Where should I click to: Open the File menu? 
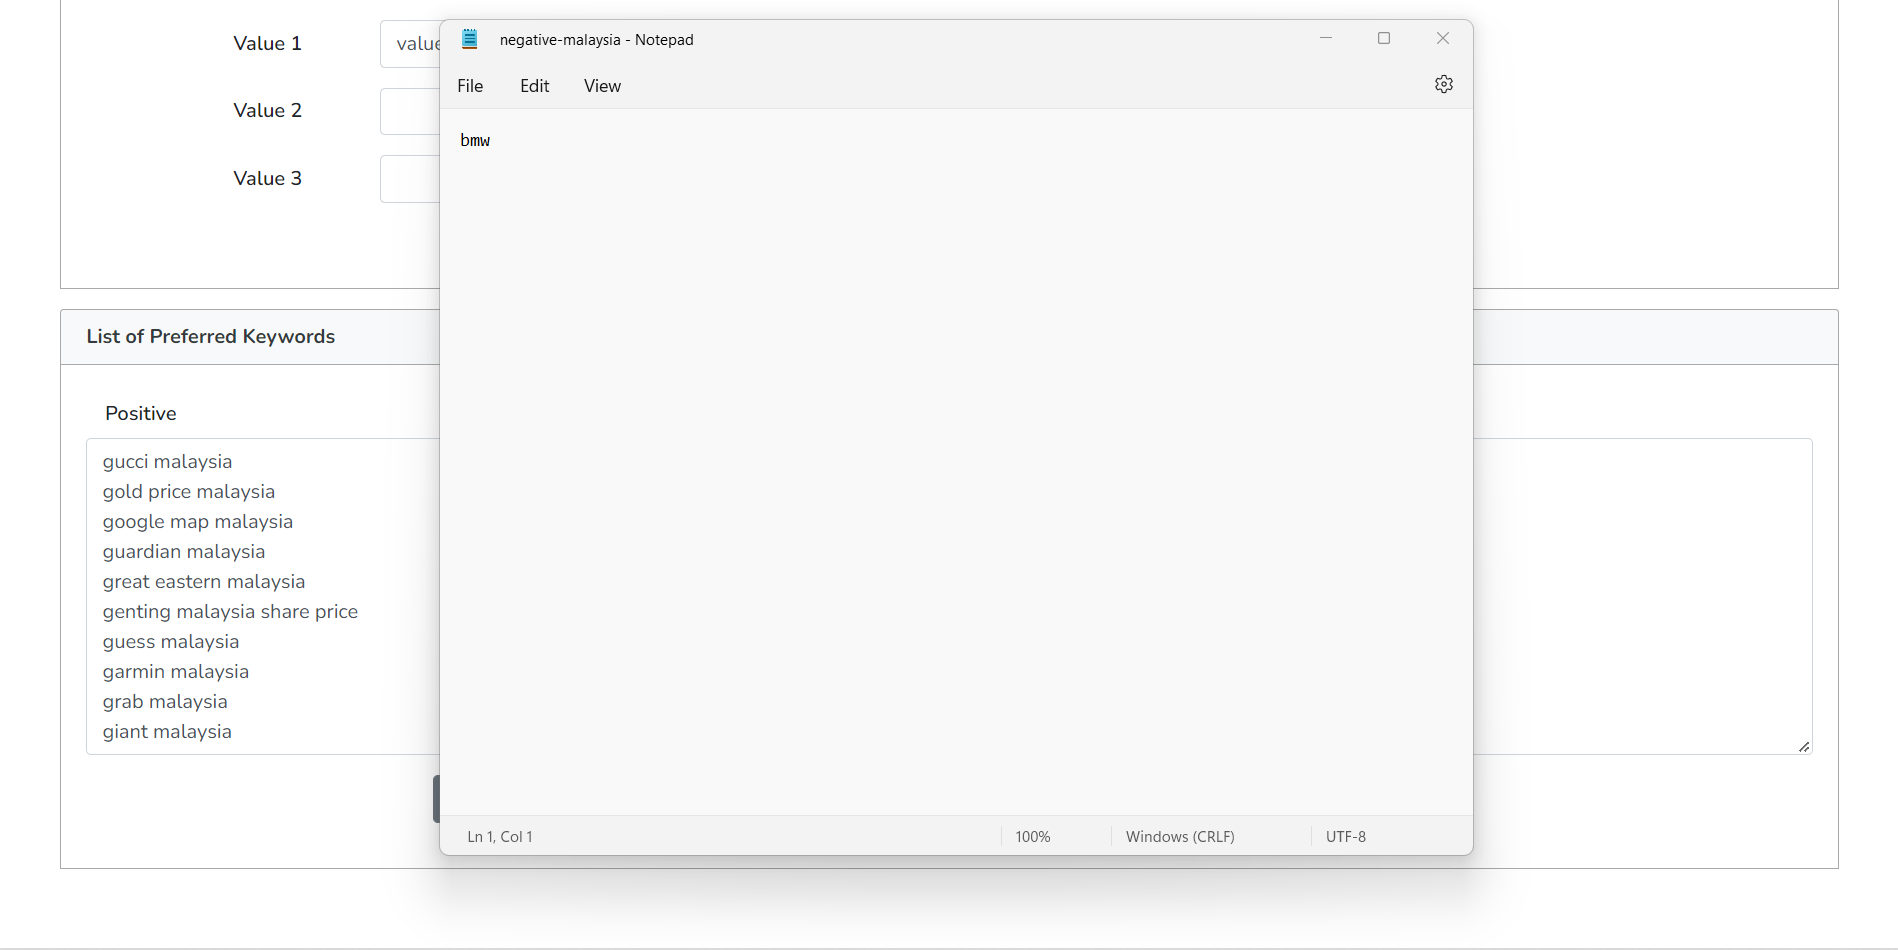tap(470, 86)
